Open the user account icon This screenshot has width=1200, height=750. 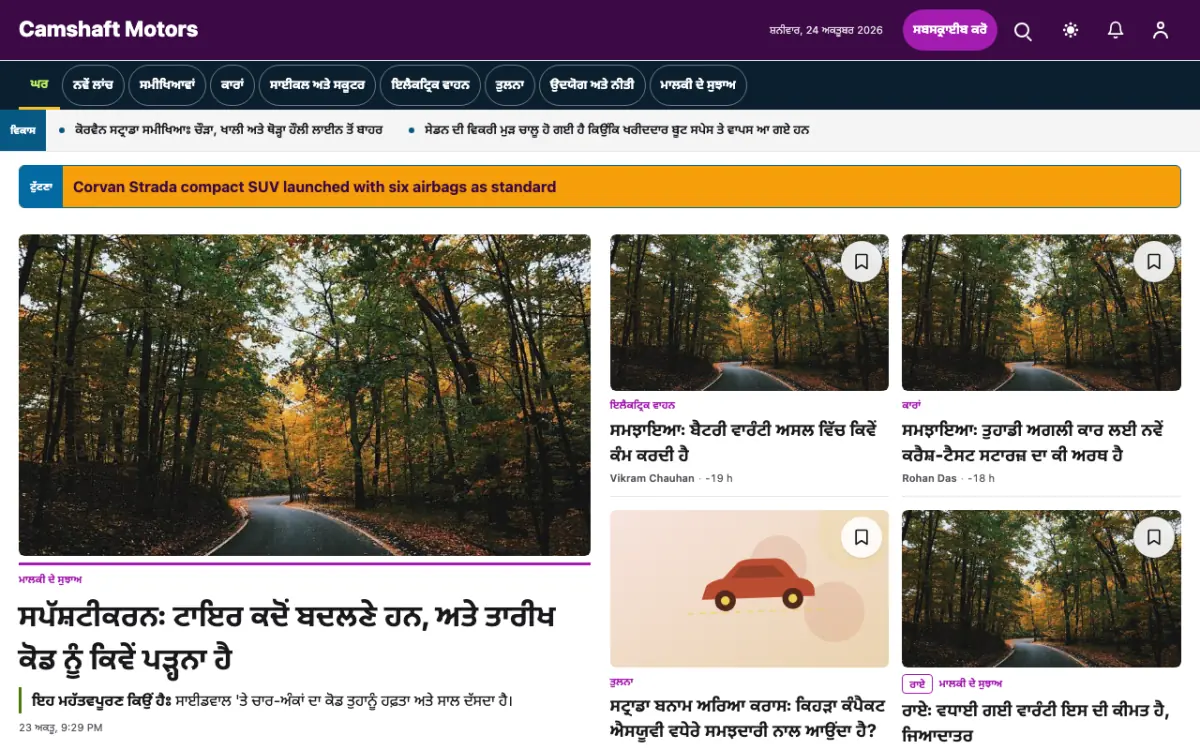(x=1160, y=30)
